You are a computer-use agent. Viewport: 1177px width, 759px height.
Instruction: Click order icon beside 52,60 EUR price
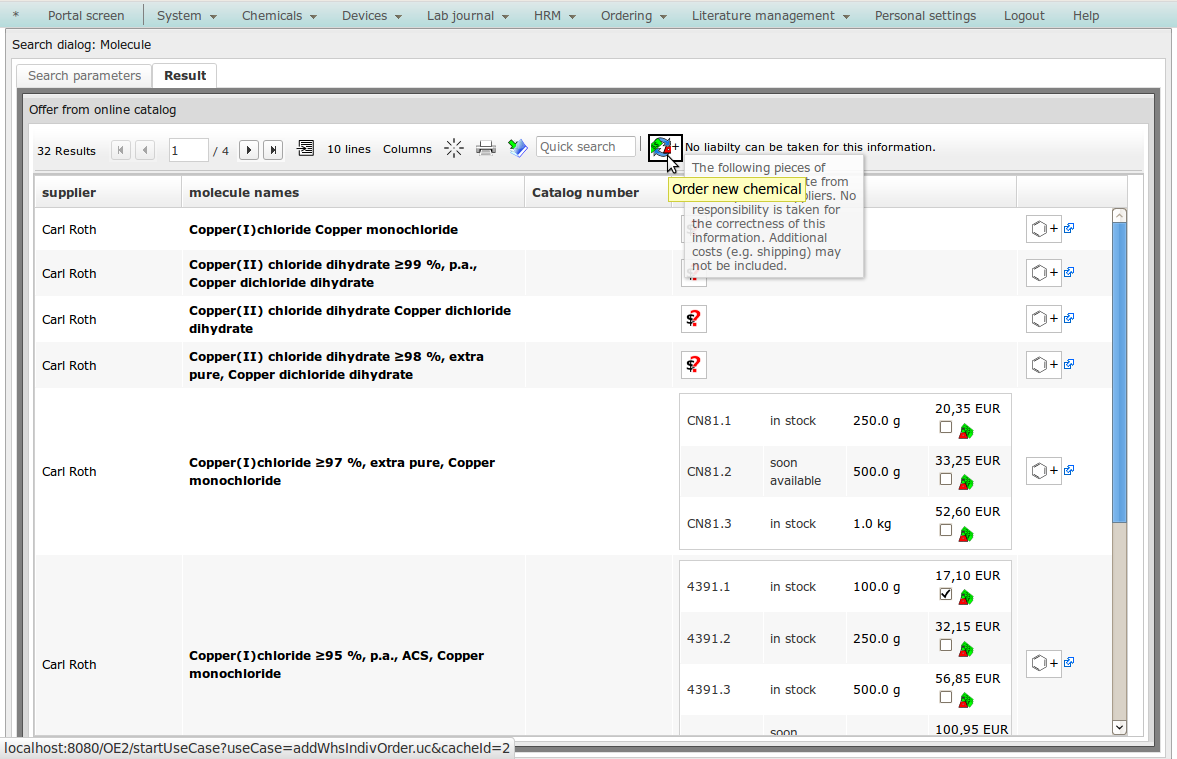click(x=966, y=534)
